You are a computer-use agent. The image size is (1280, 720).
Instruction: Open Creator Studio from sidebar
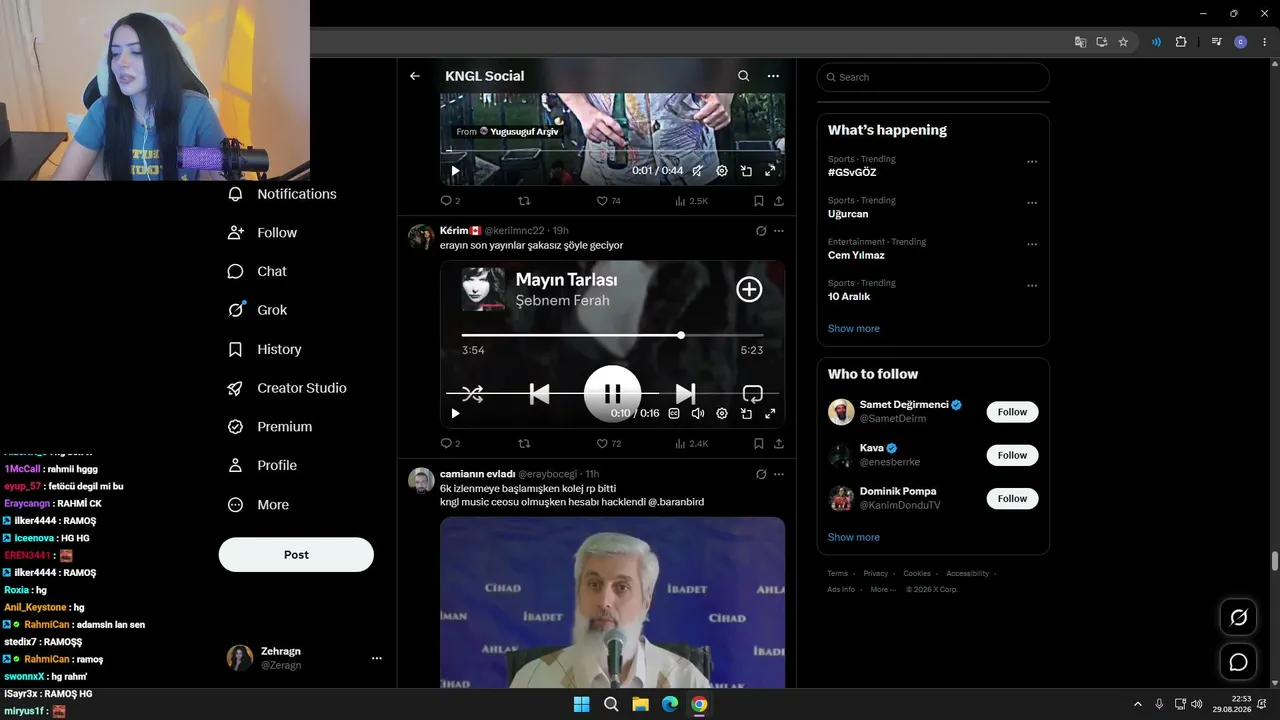click(x=288, y=388)
